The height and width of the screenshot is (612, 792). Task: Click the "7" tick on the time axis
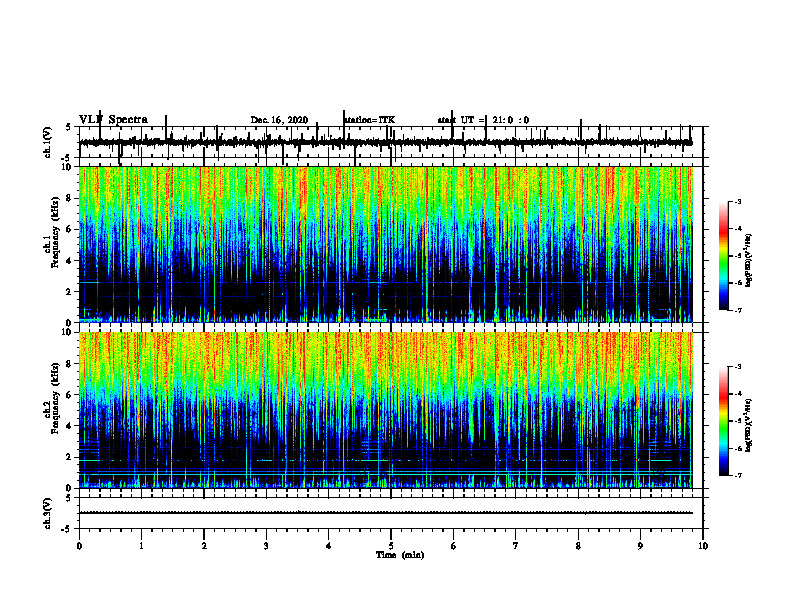point(516,546)
